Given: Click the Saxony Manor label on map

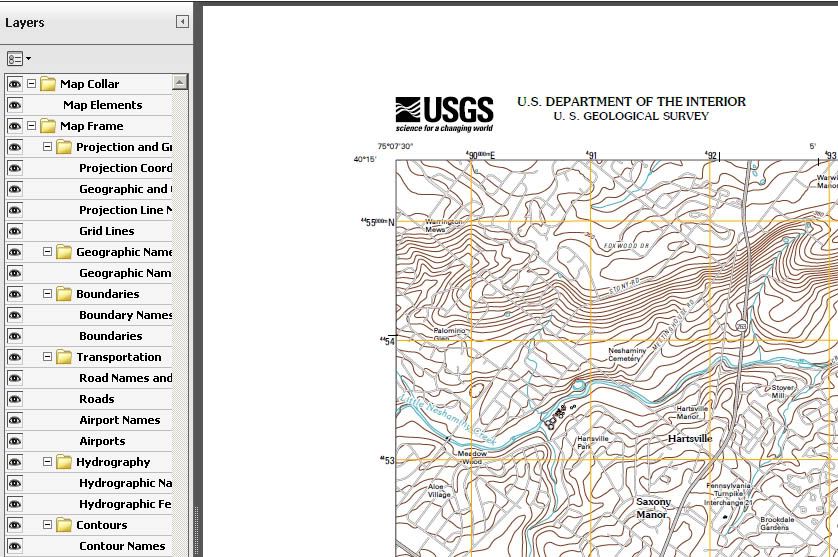Looking at the screenshot, I should (x=653, y=508).
